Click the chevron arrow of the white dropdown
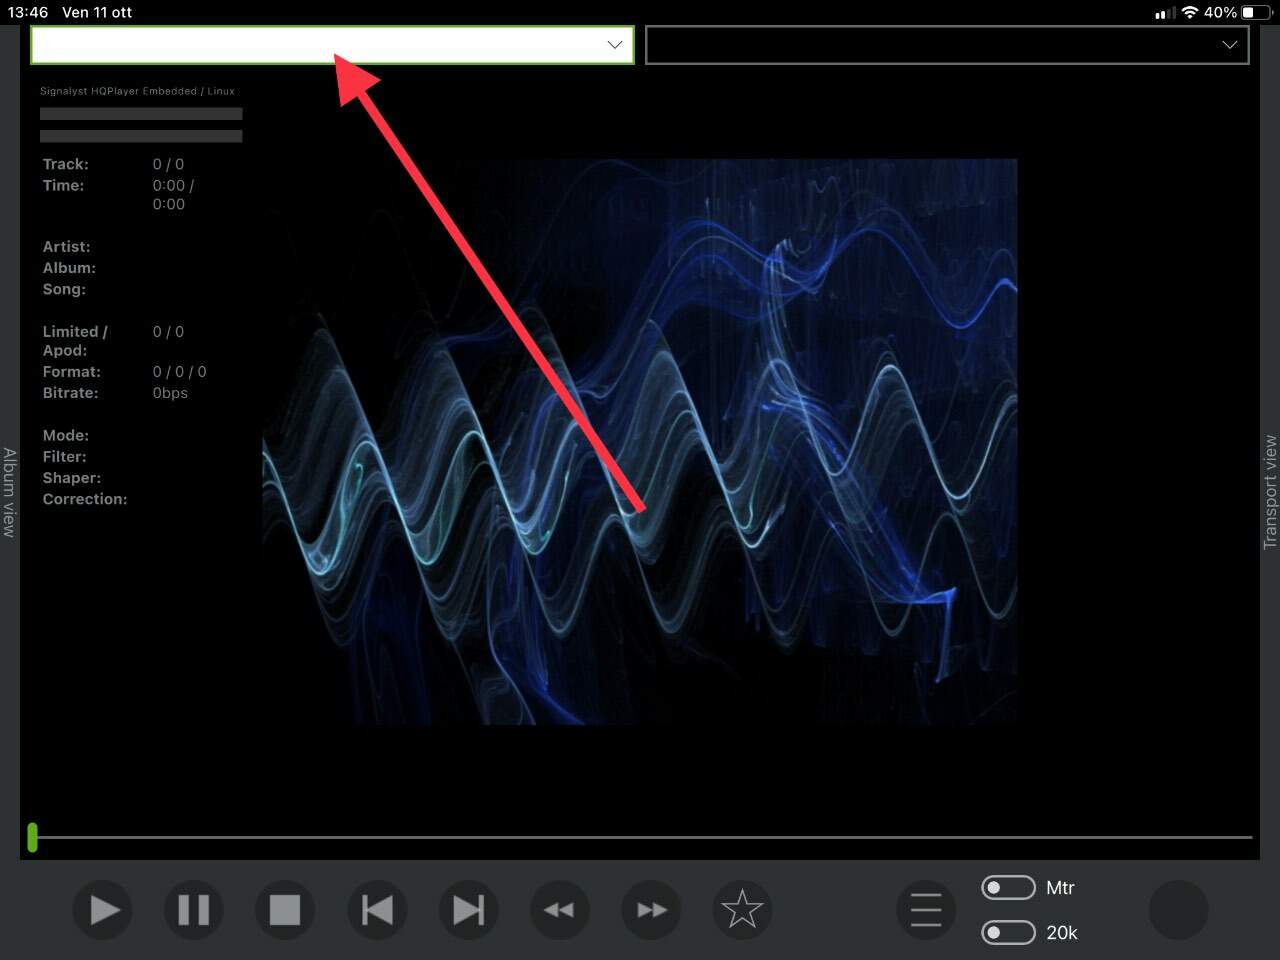1280x960 pixels. [615, 45]
